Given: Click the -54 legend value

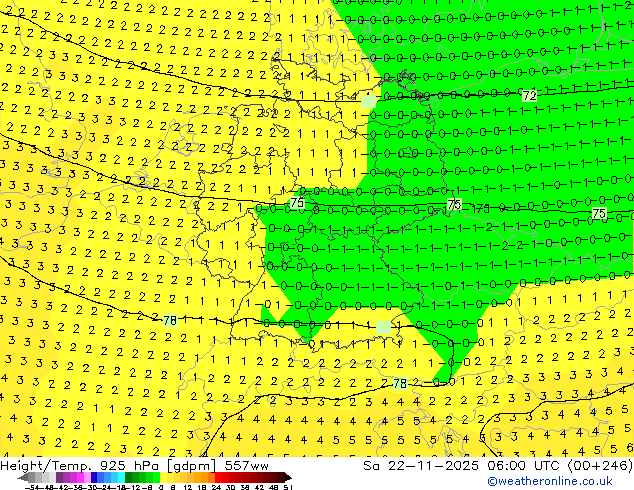Looking at the screenshot, I should coord(32,487).
